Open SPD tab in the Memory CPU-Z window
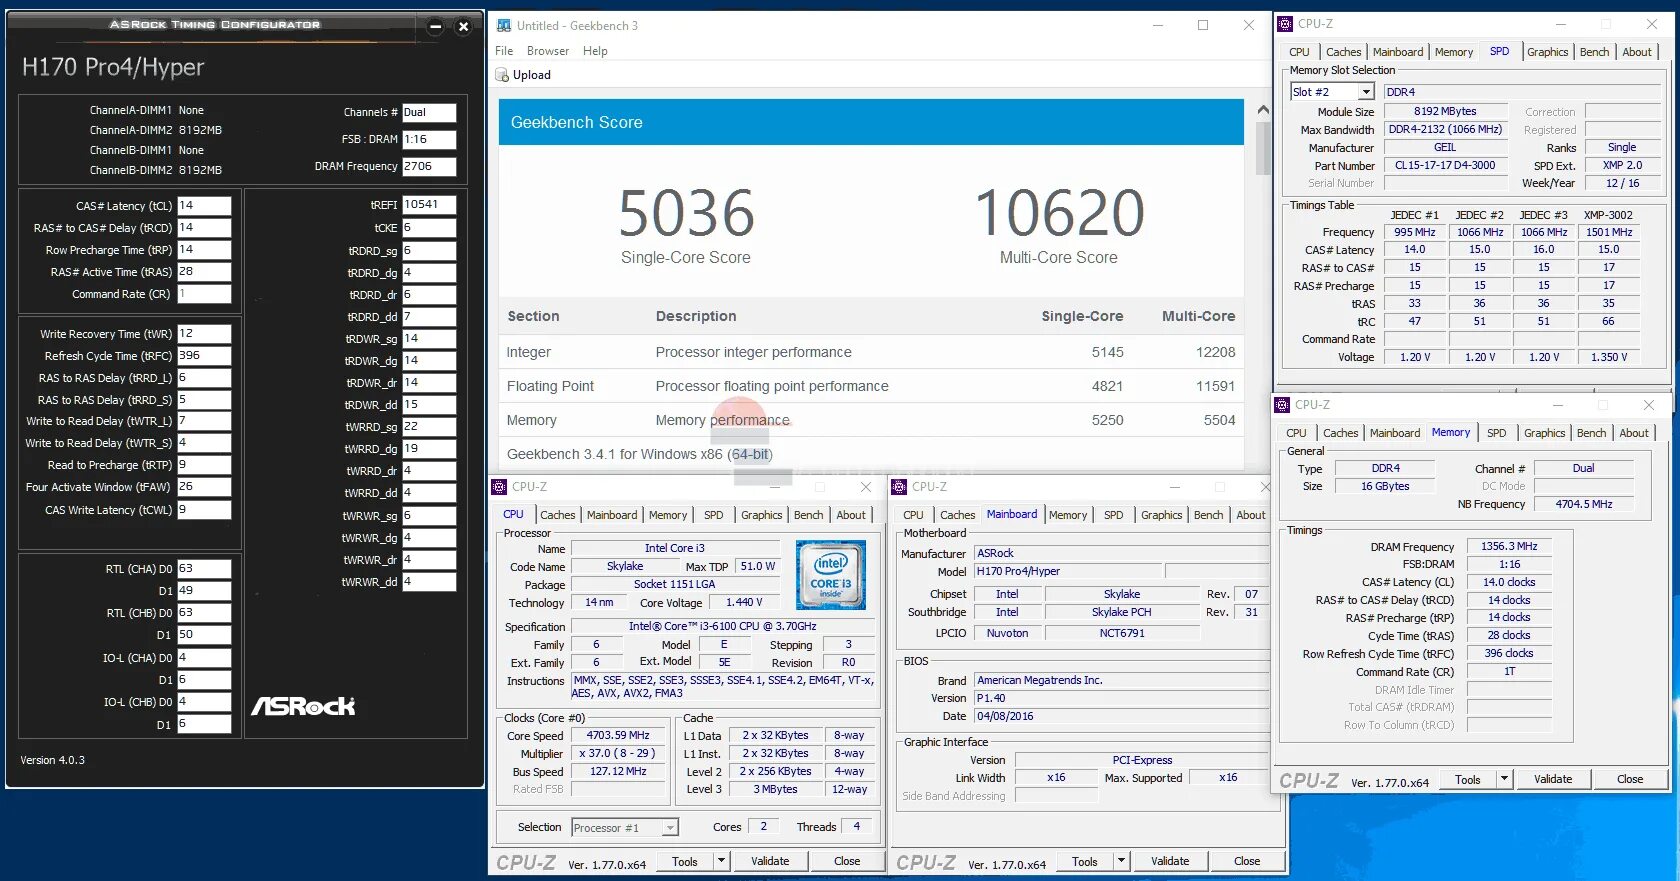The image size is (1680, 881). pyautogui.click(x=1496, y=433)
